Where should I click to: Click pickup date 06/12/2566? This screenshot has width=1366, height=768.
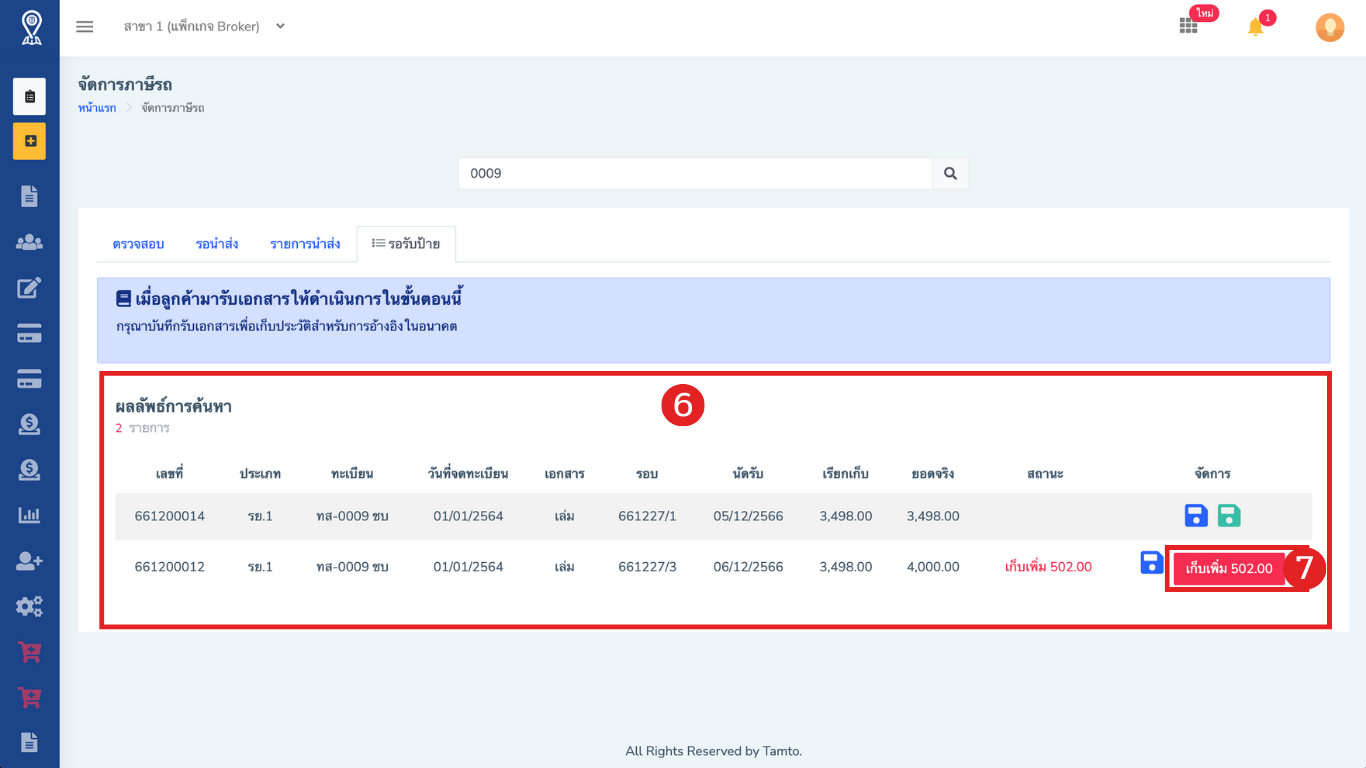pos(748,567)
